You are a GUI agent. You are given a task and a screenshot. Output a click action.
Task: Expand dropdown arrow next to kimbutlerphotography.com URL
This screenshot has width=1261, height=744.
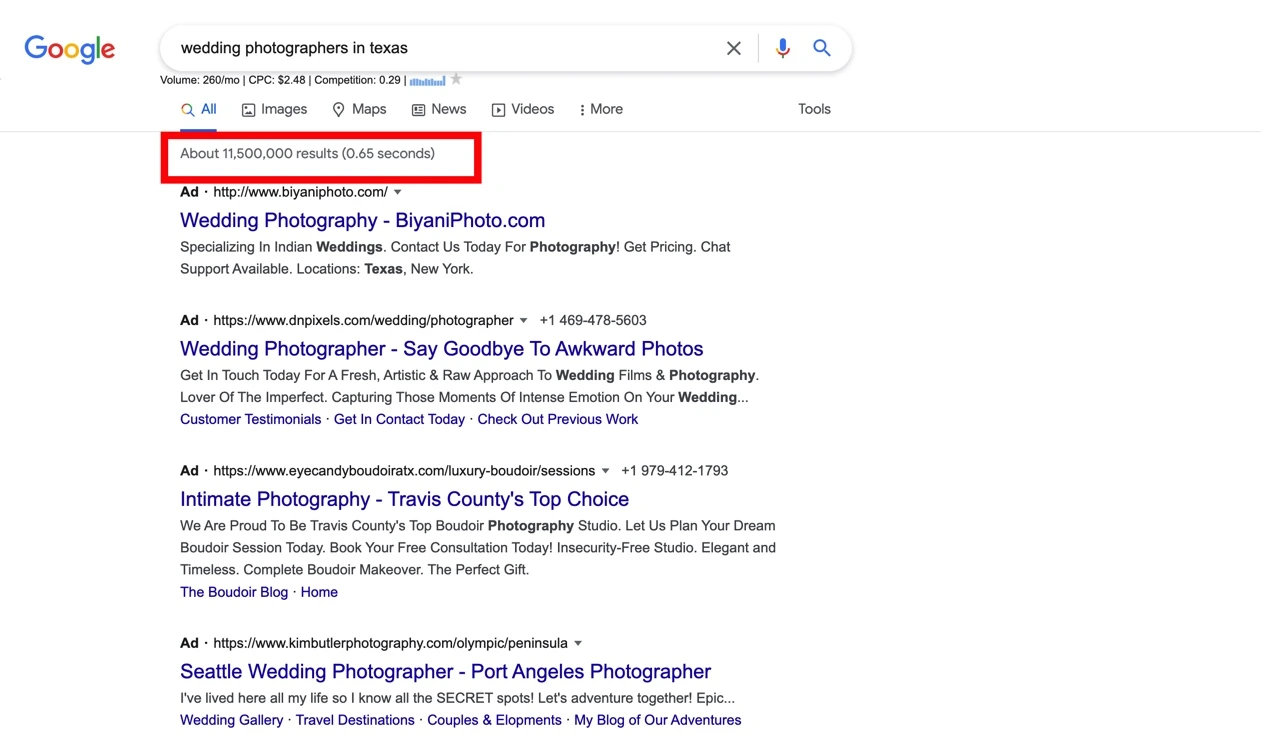coord(578,644)
